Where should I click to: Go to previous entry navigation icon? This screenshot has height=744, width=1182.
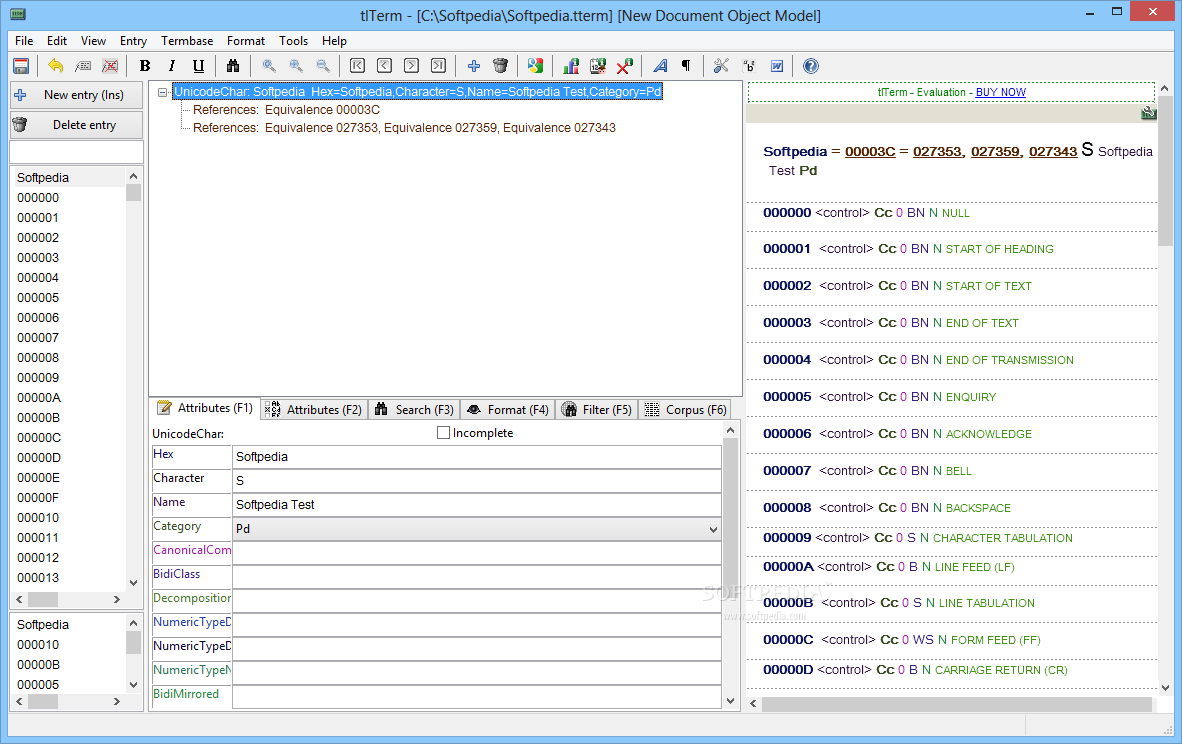tap(384, 66)
